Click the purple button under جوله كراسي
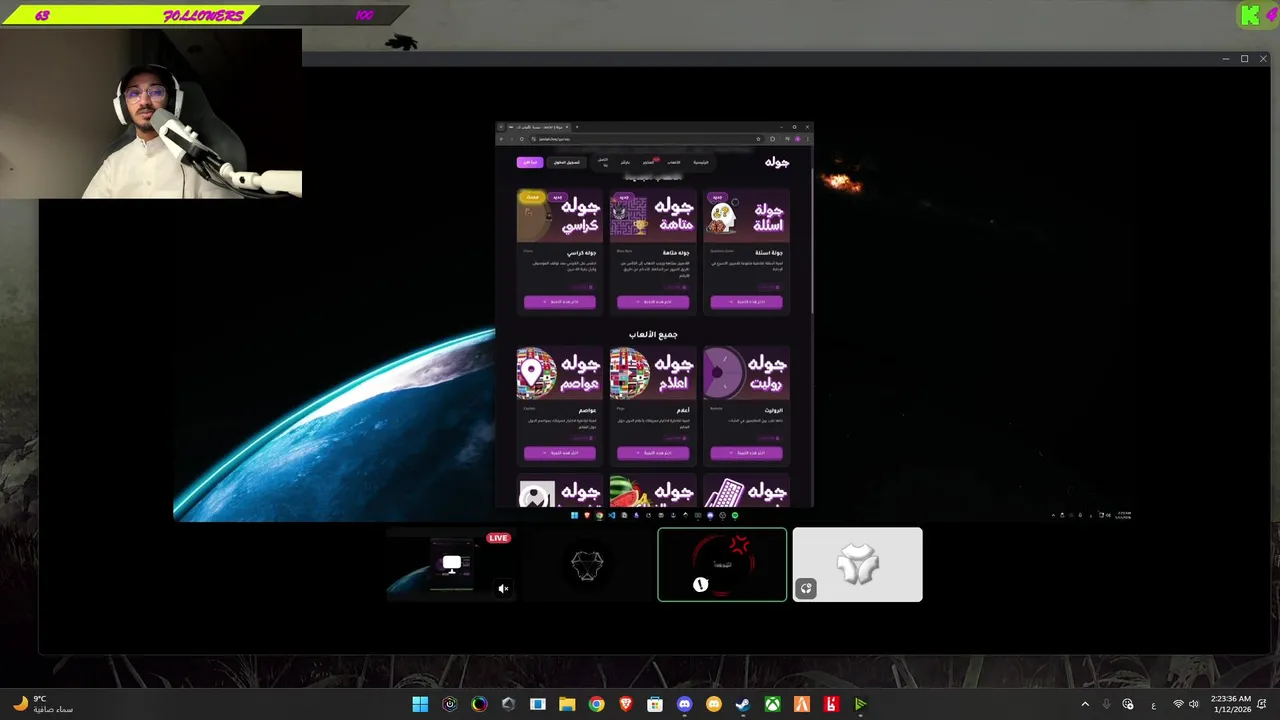 pos(560,301)
